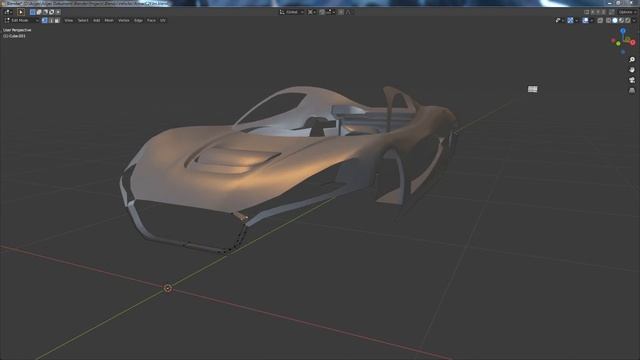Choose the Invert selection mode icon
Viewport: 640px width, 360px height.
pos(51,12)
